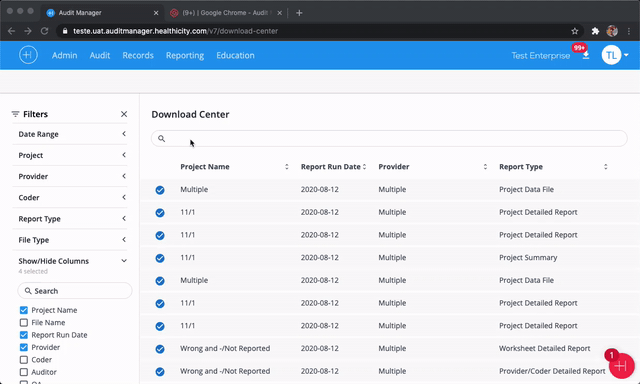Sort by Provider column arrows
Screen dimensions: 640x384
[x=485, y=166]
